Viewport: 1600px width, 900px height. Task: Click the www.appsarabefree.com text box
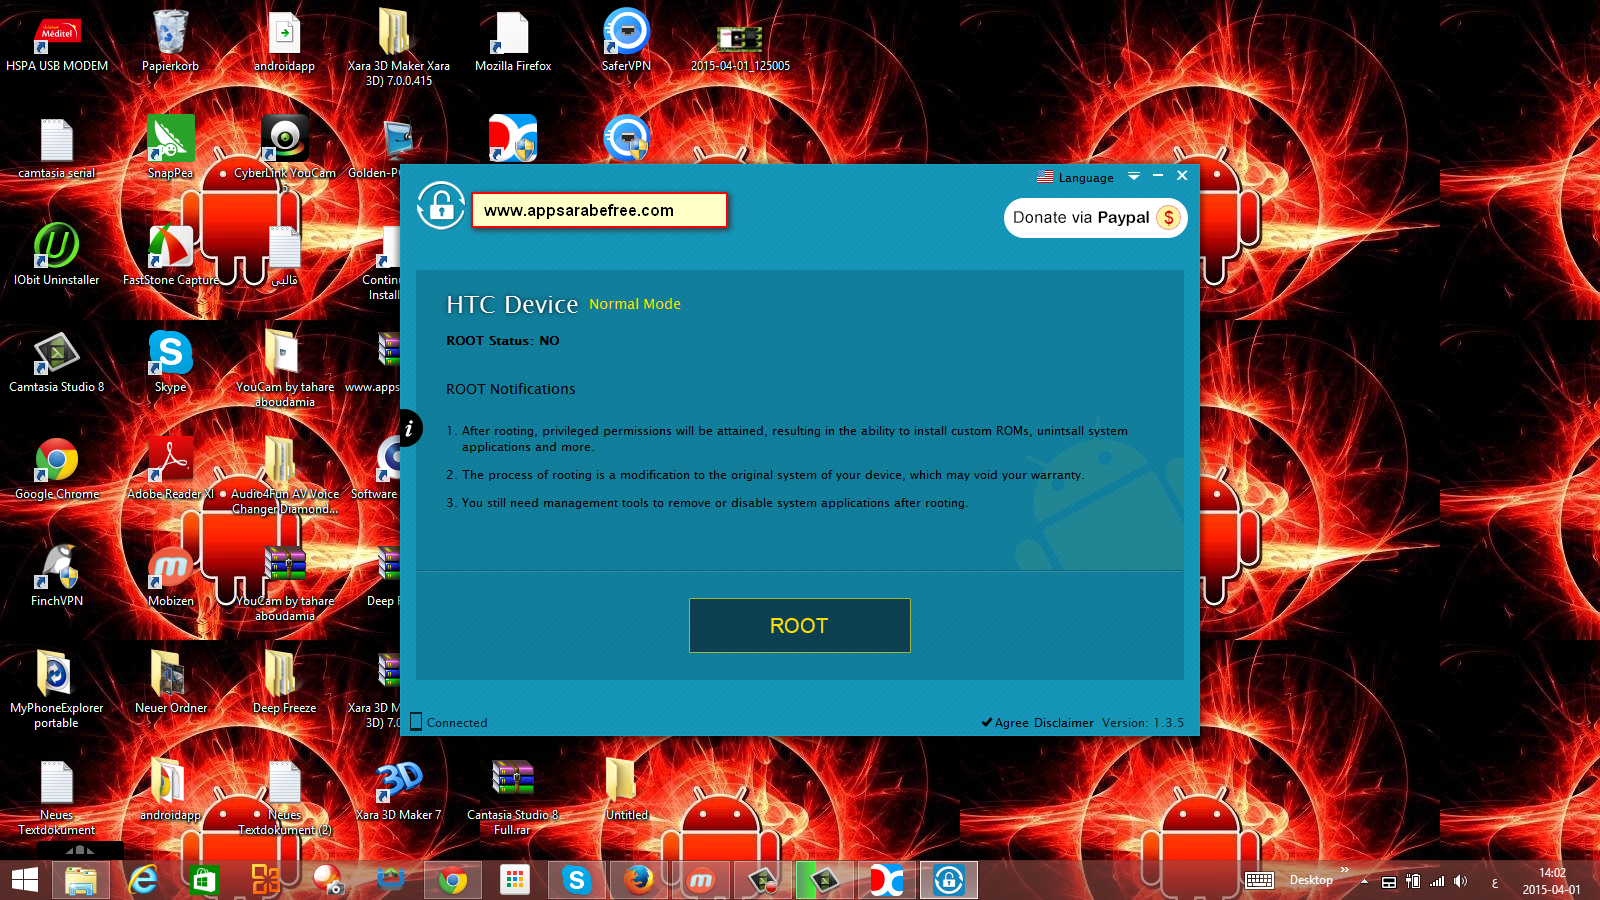[x=599, y=210]
